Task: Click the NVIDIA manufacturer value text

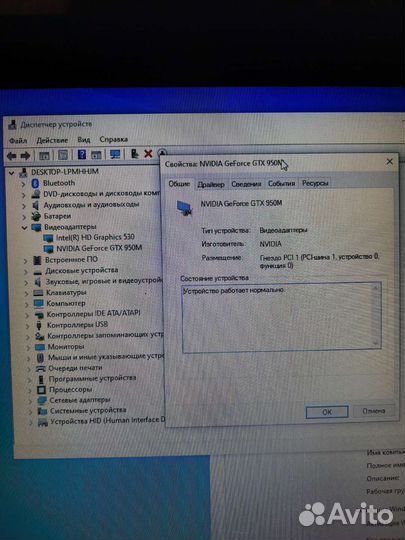Action: [x=270, y=244]
